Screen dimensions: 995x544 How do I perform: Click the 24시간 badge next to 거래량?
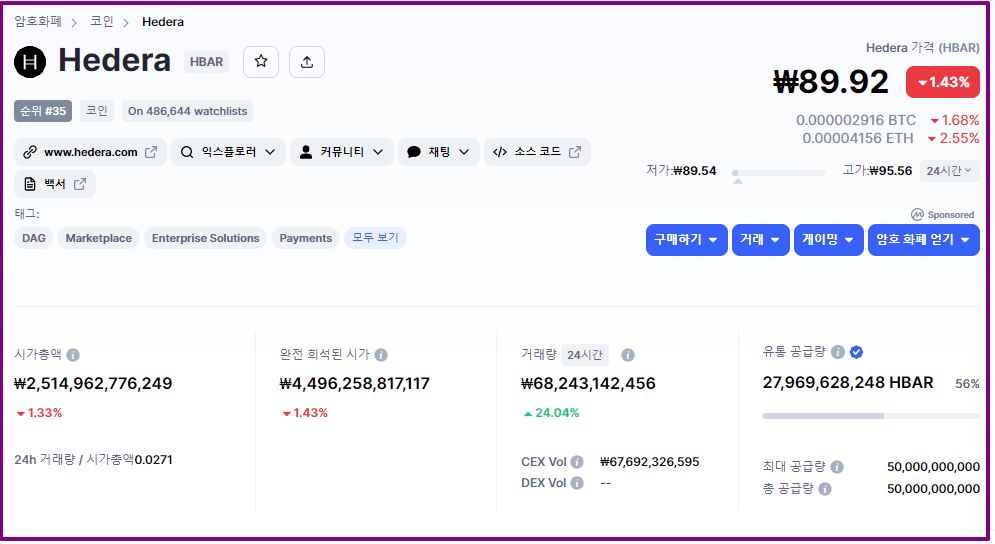tap(584, 355)
